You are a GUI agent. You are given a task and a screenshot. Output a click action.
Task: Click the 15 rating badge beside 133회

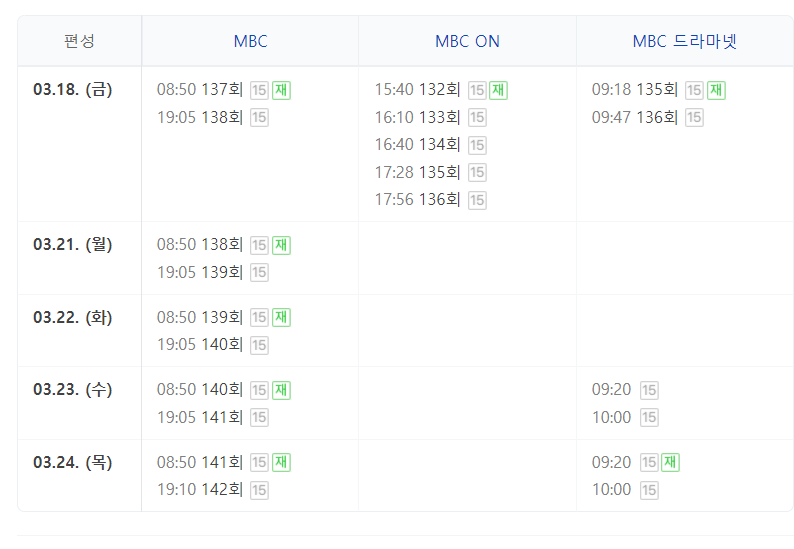(477, 117)
